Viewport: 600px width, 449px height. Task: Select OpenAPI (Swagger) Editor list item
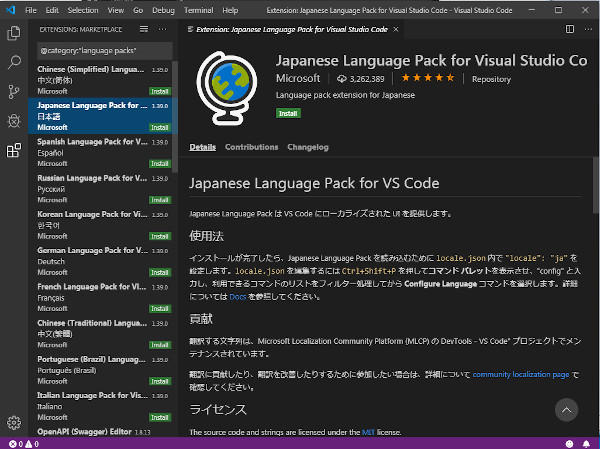point(100,431)
